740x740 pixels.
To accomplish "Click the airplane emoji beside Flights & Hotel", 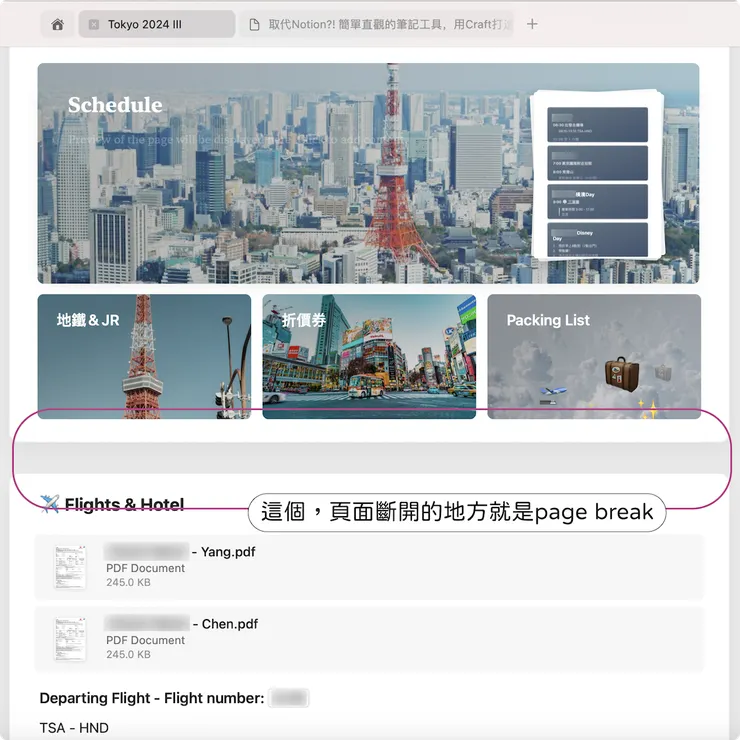I will pos(50,504).
